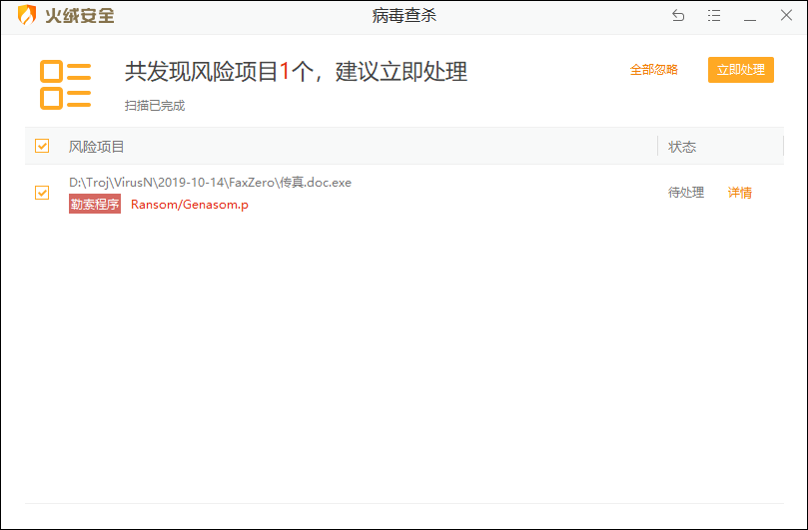Select the Ransom/Genasom.p threat name
Screen dimensions: 808x530
coord(190,204)
